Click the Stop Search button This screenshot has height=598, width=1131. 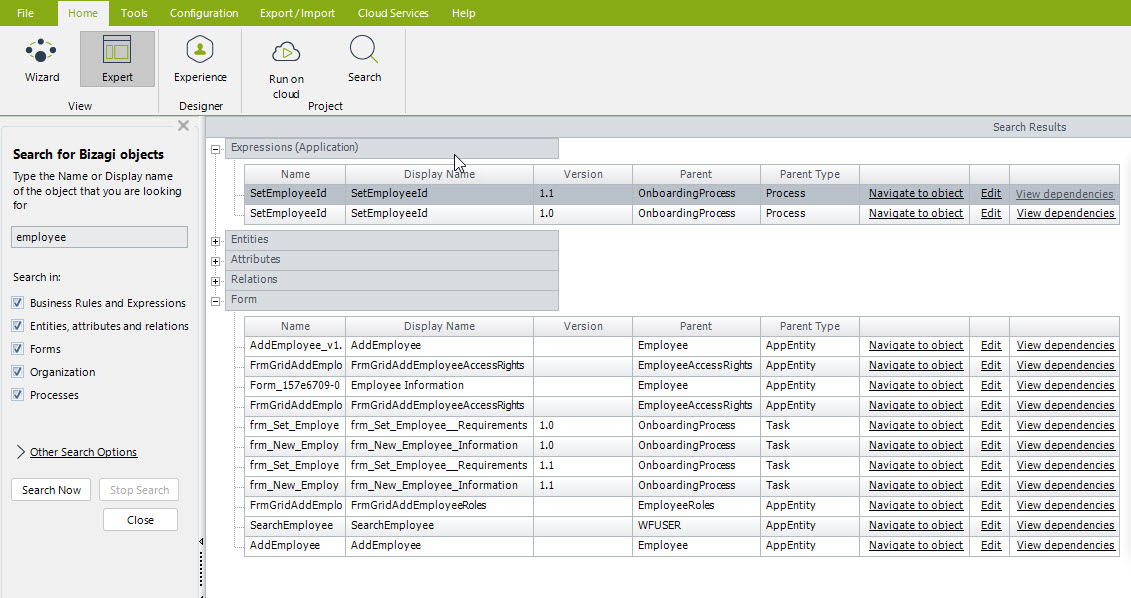pyautogui.click(x=139, y=490)
